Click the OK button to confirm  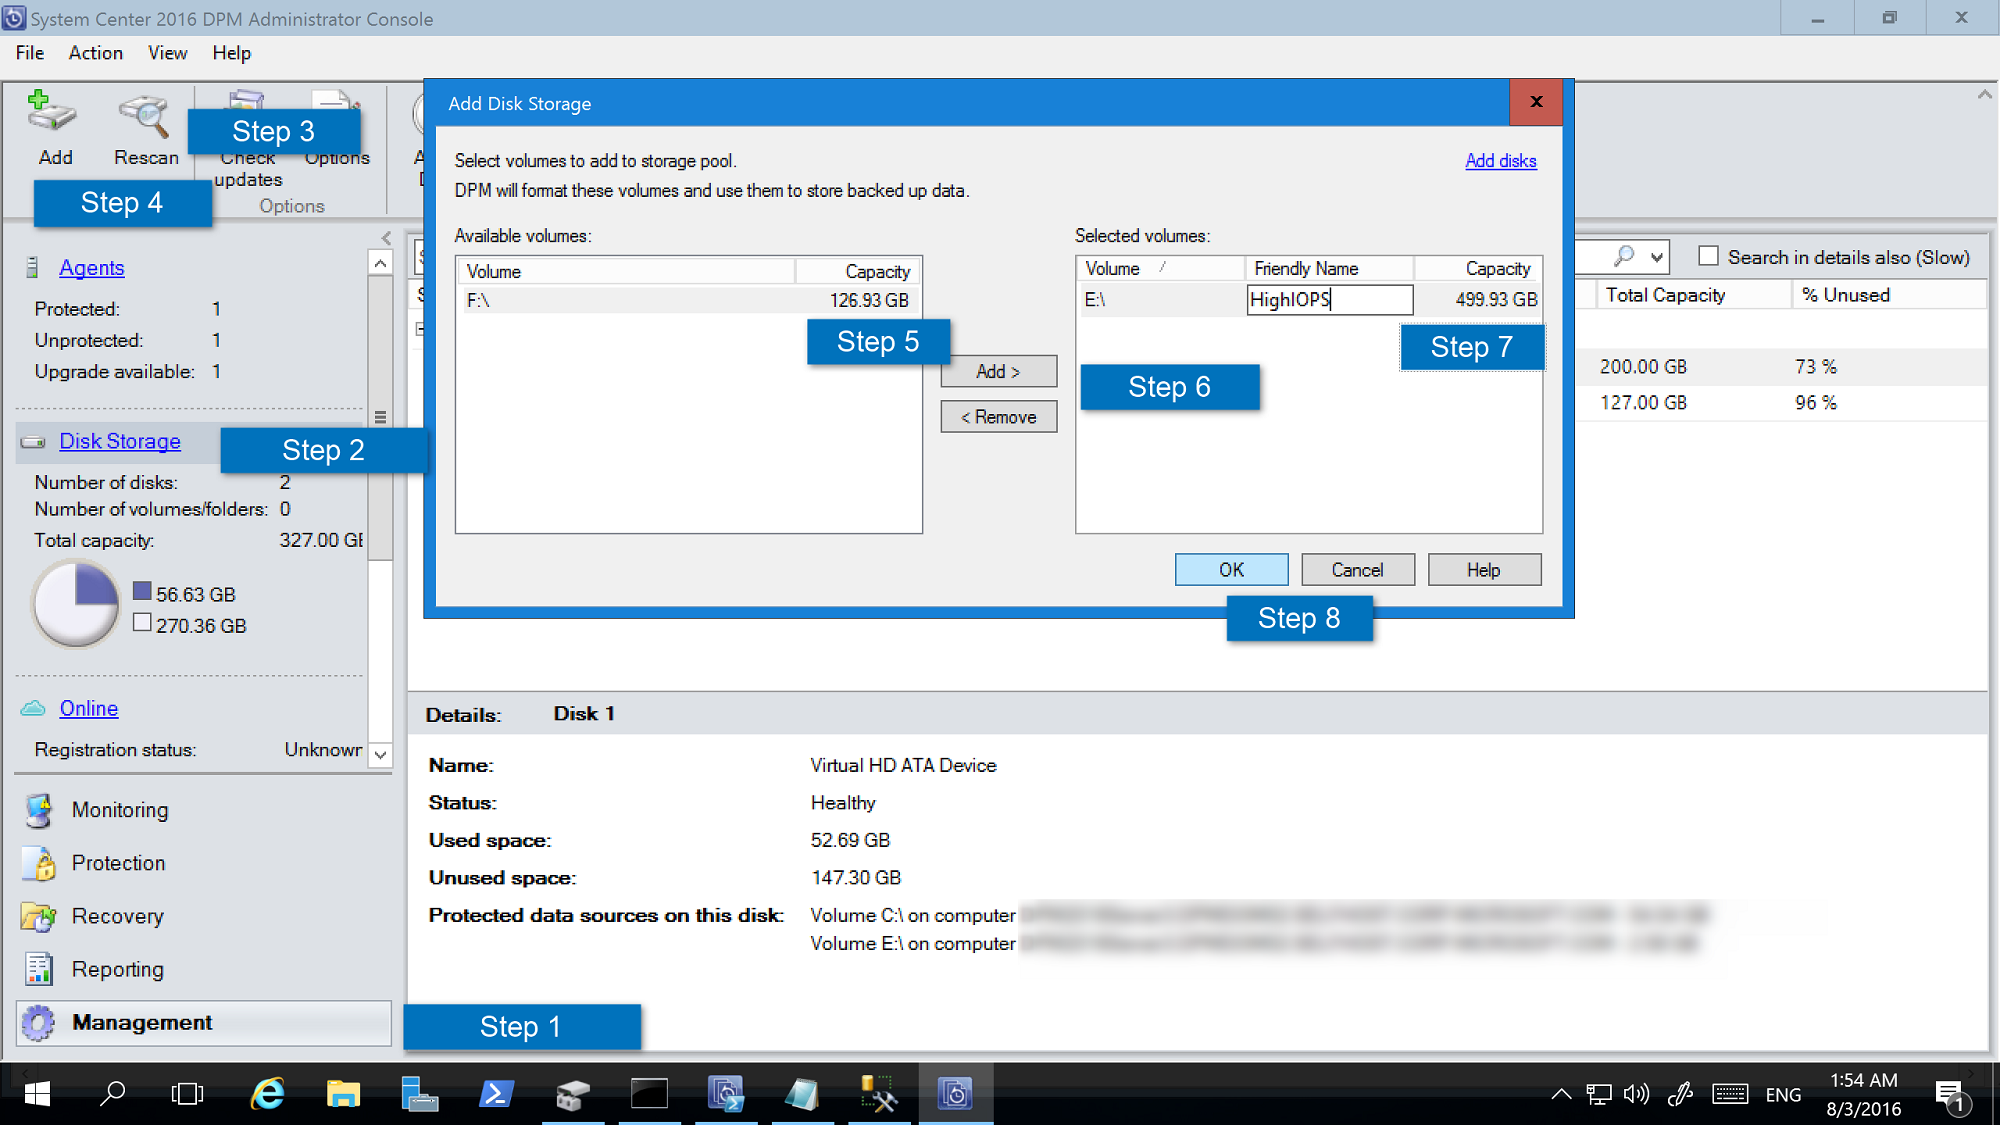(1229, 570)
